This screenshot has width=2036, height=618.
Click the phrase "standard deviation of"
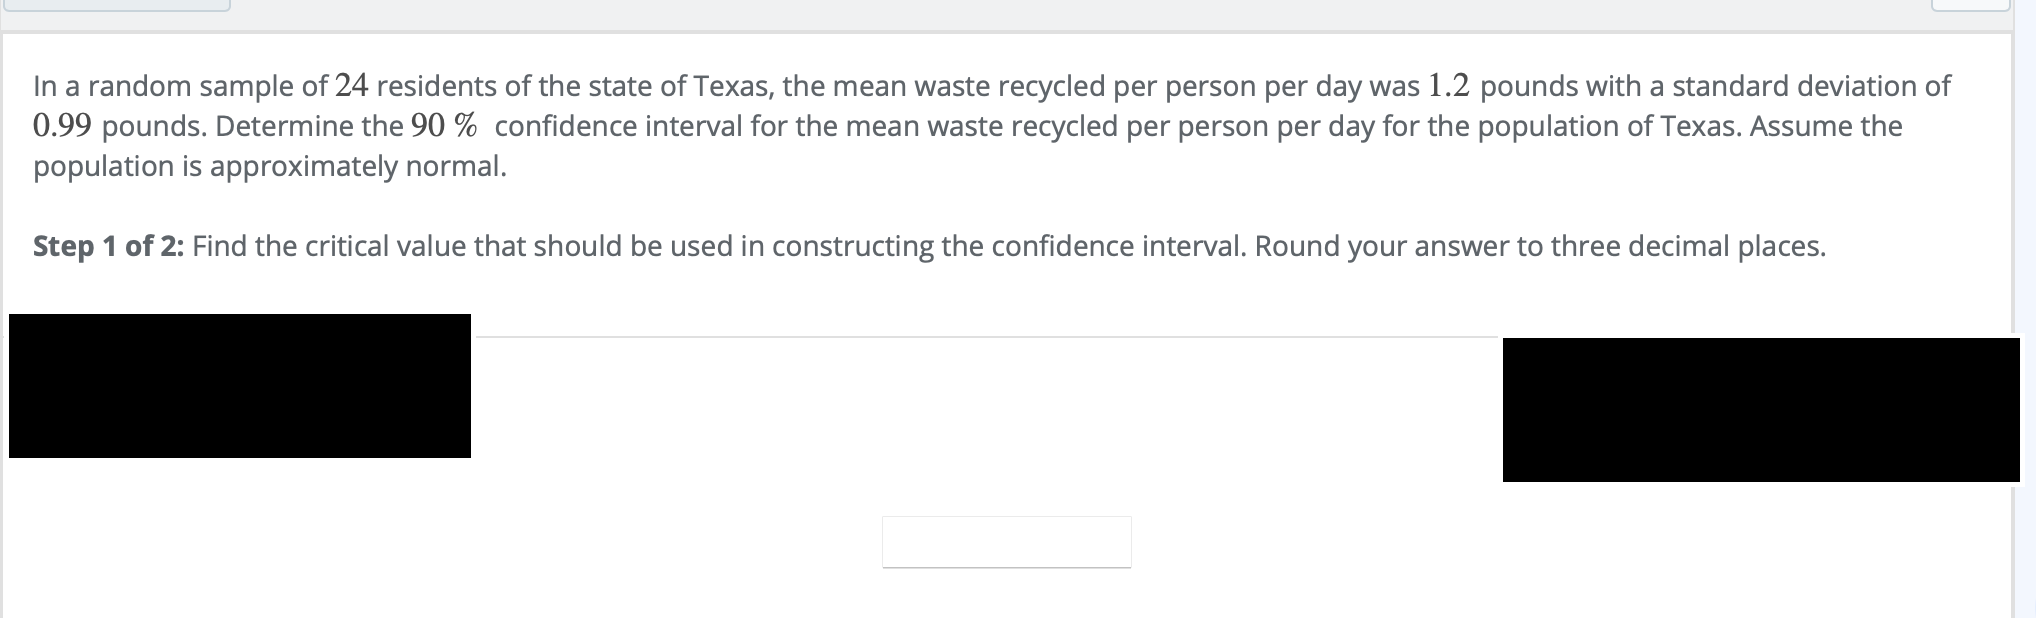pyautogui.click(x=1811, y=86)
